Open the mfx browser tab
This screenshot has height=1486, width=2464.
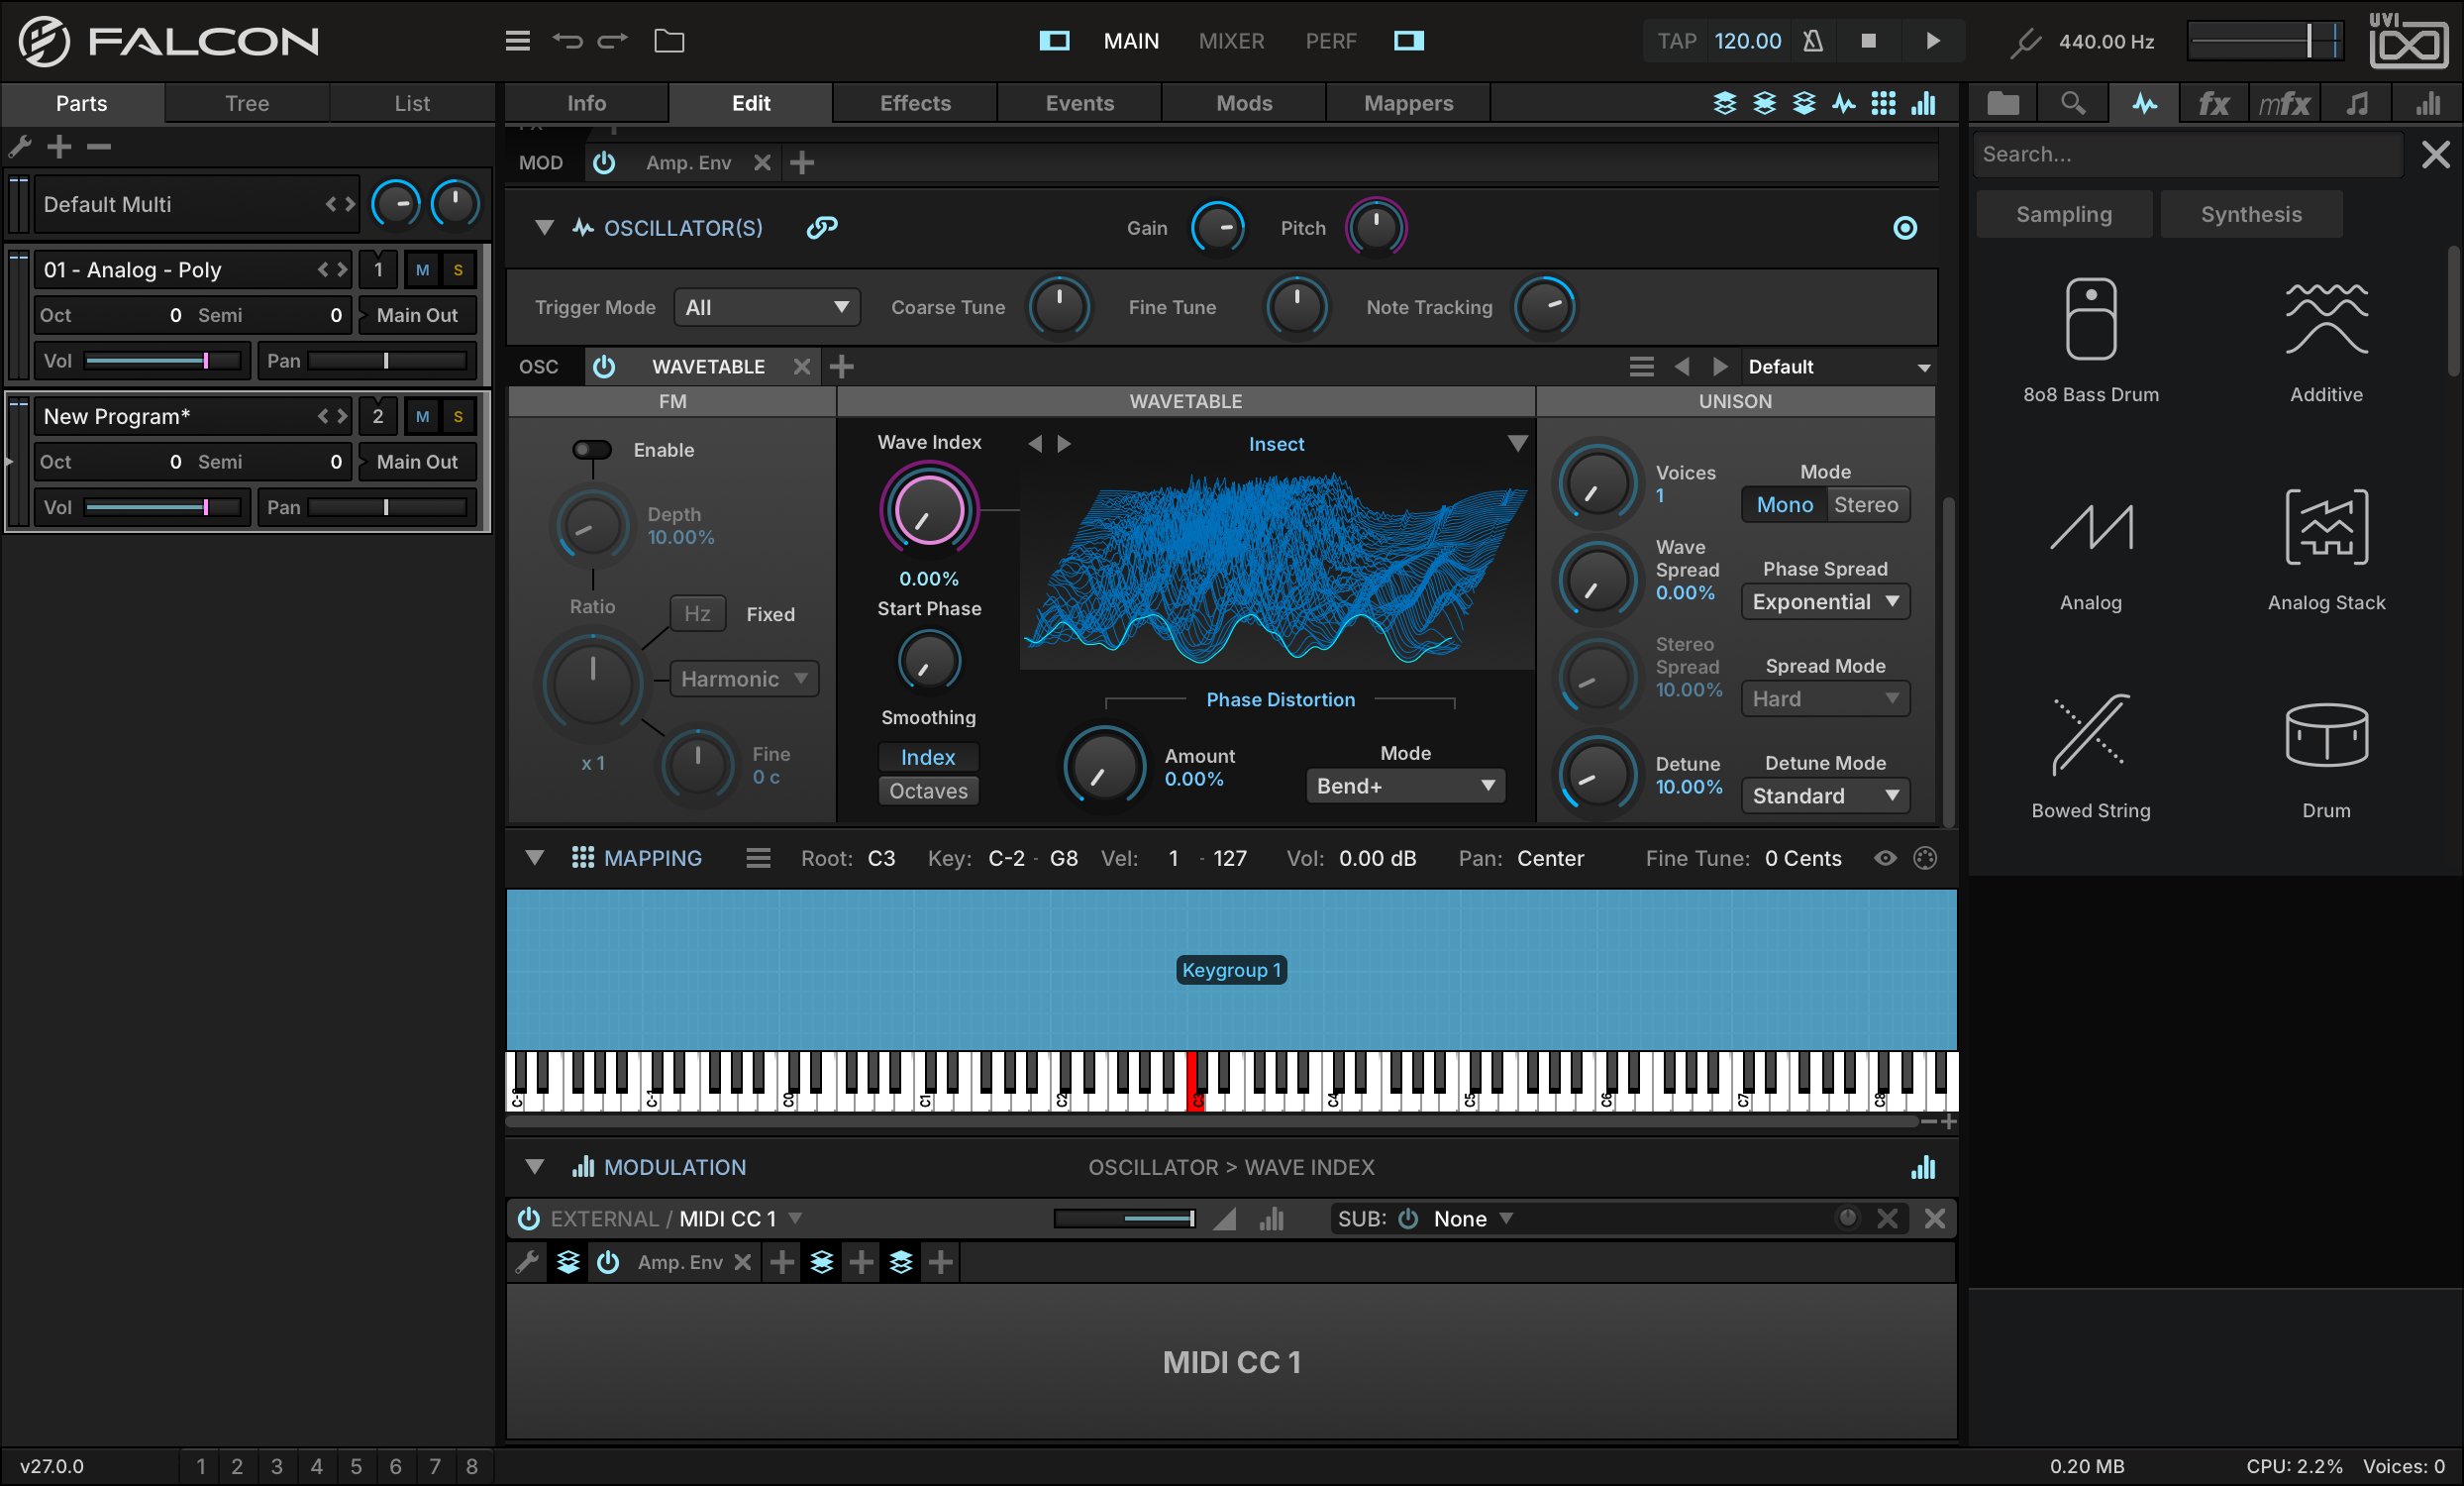tap(2284, 103)
